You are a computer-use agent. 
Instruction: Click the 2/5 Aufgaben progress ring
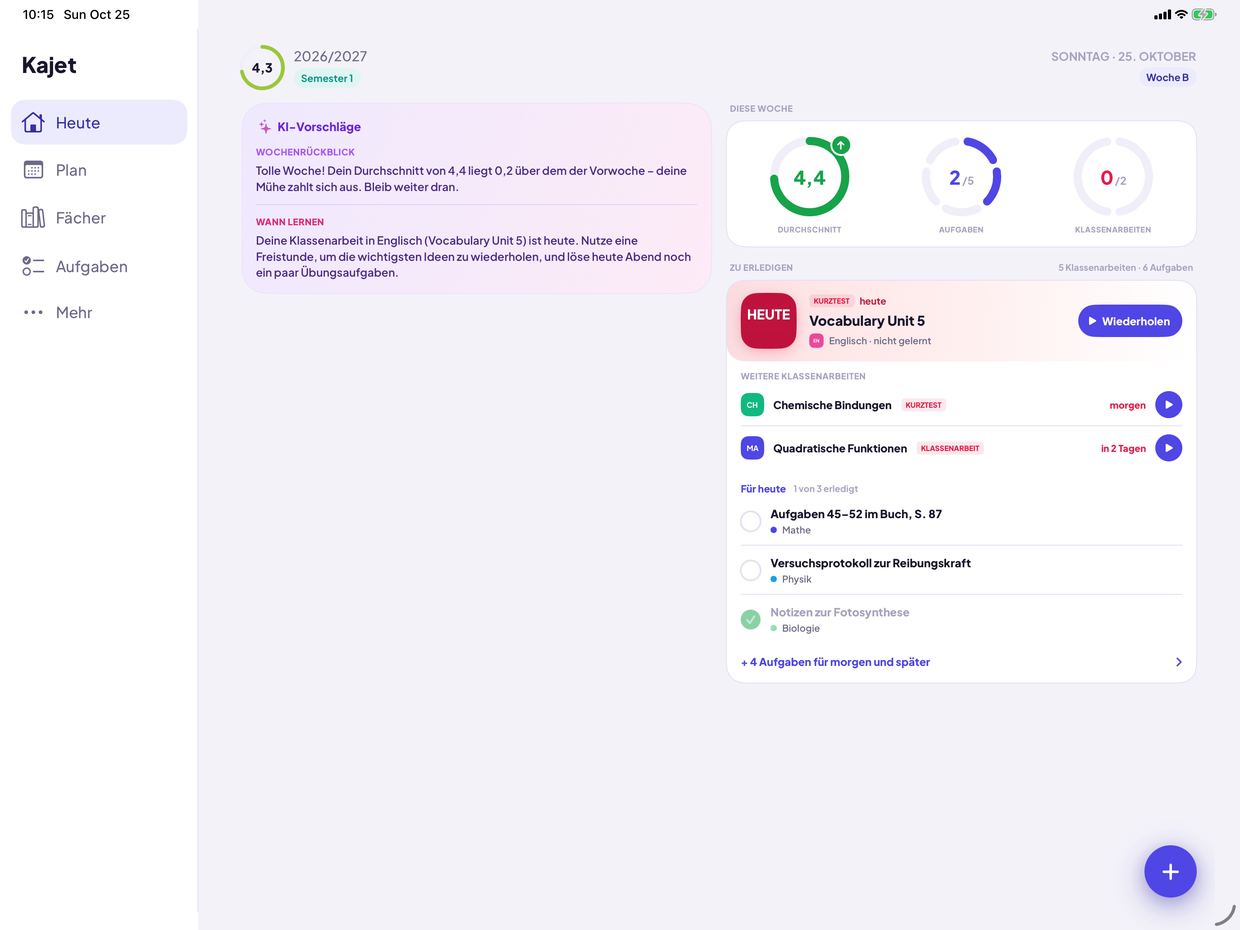[961, 178]
